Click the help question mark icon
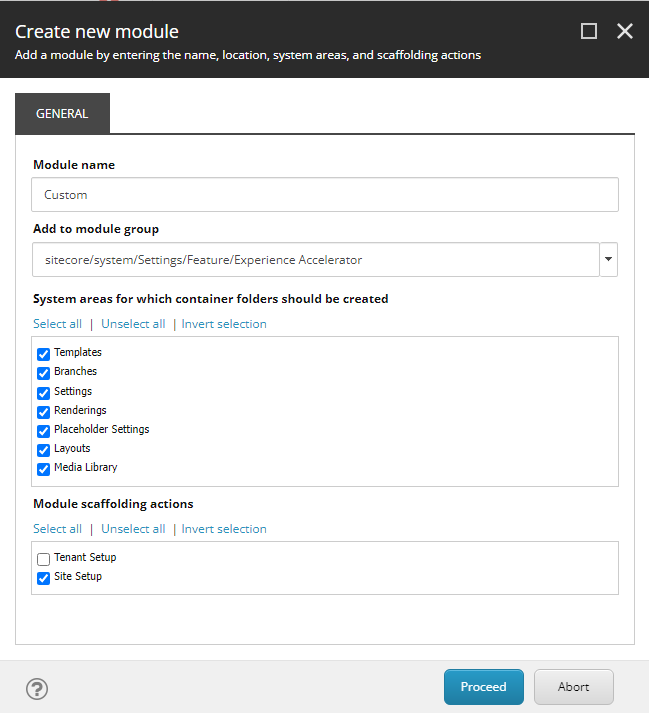The image size is (649, 713). [37, 688]
